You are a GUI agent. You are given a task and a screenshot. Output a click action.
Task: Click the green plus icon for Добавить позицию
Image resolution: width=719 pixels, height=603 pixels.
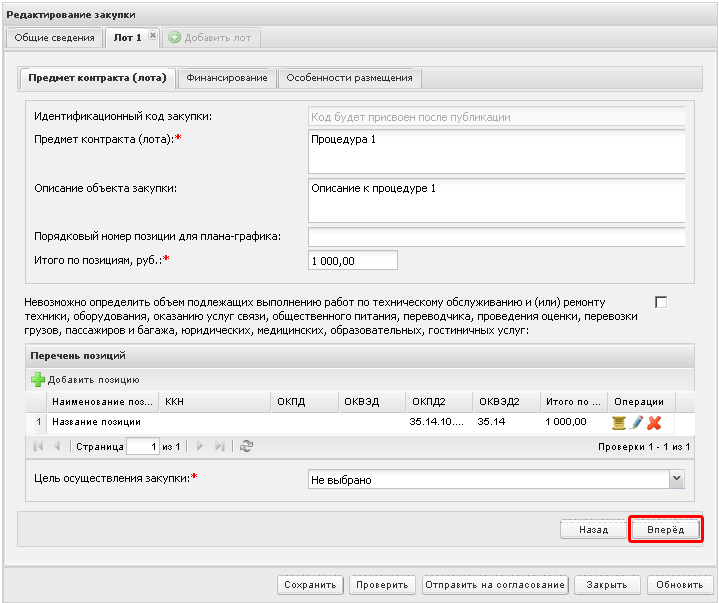(38, 380)
